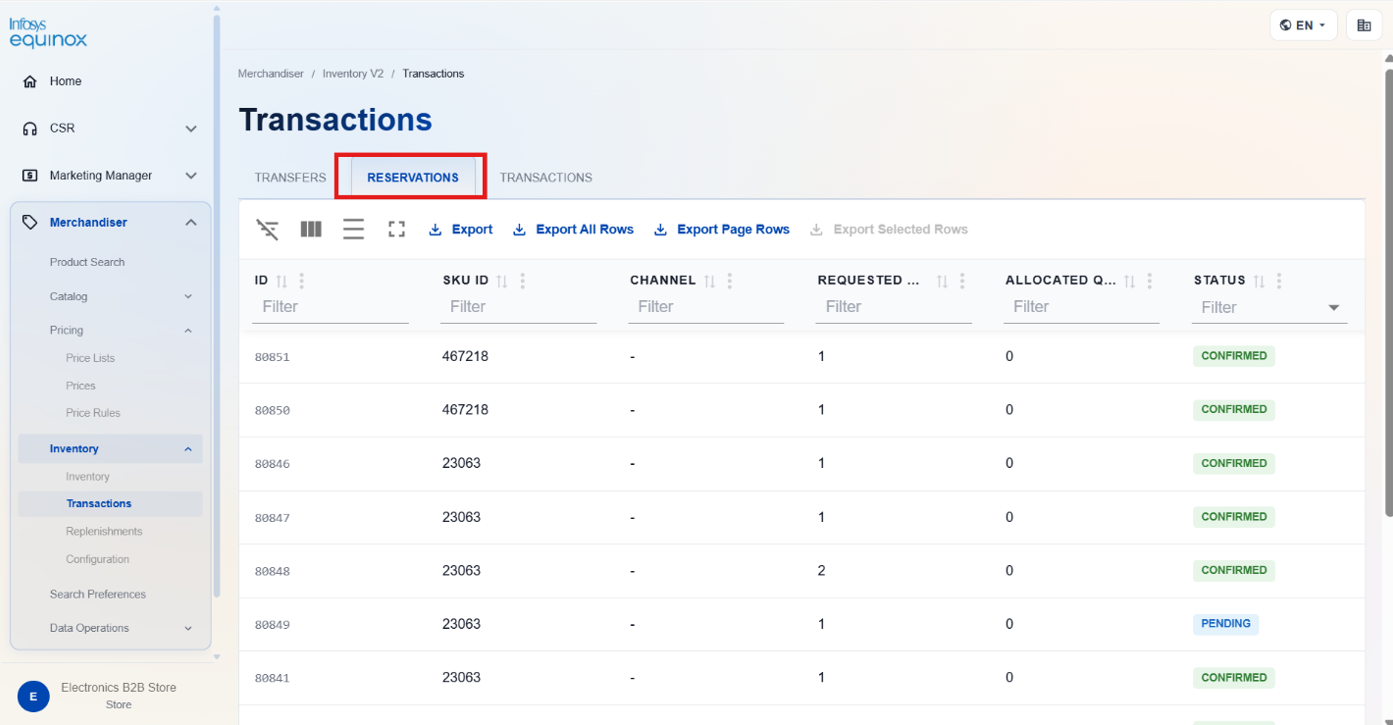This screenshot has height=725, width=1393.
Task: Click the CSR headset icon
Action: click(x=30, y=129)
